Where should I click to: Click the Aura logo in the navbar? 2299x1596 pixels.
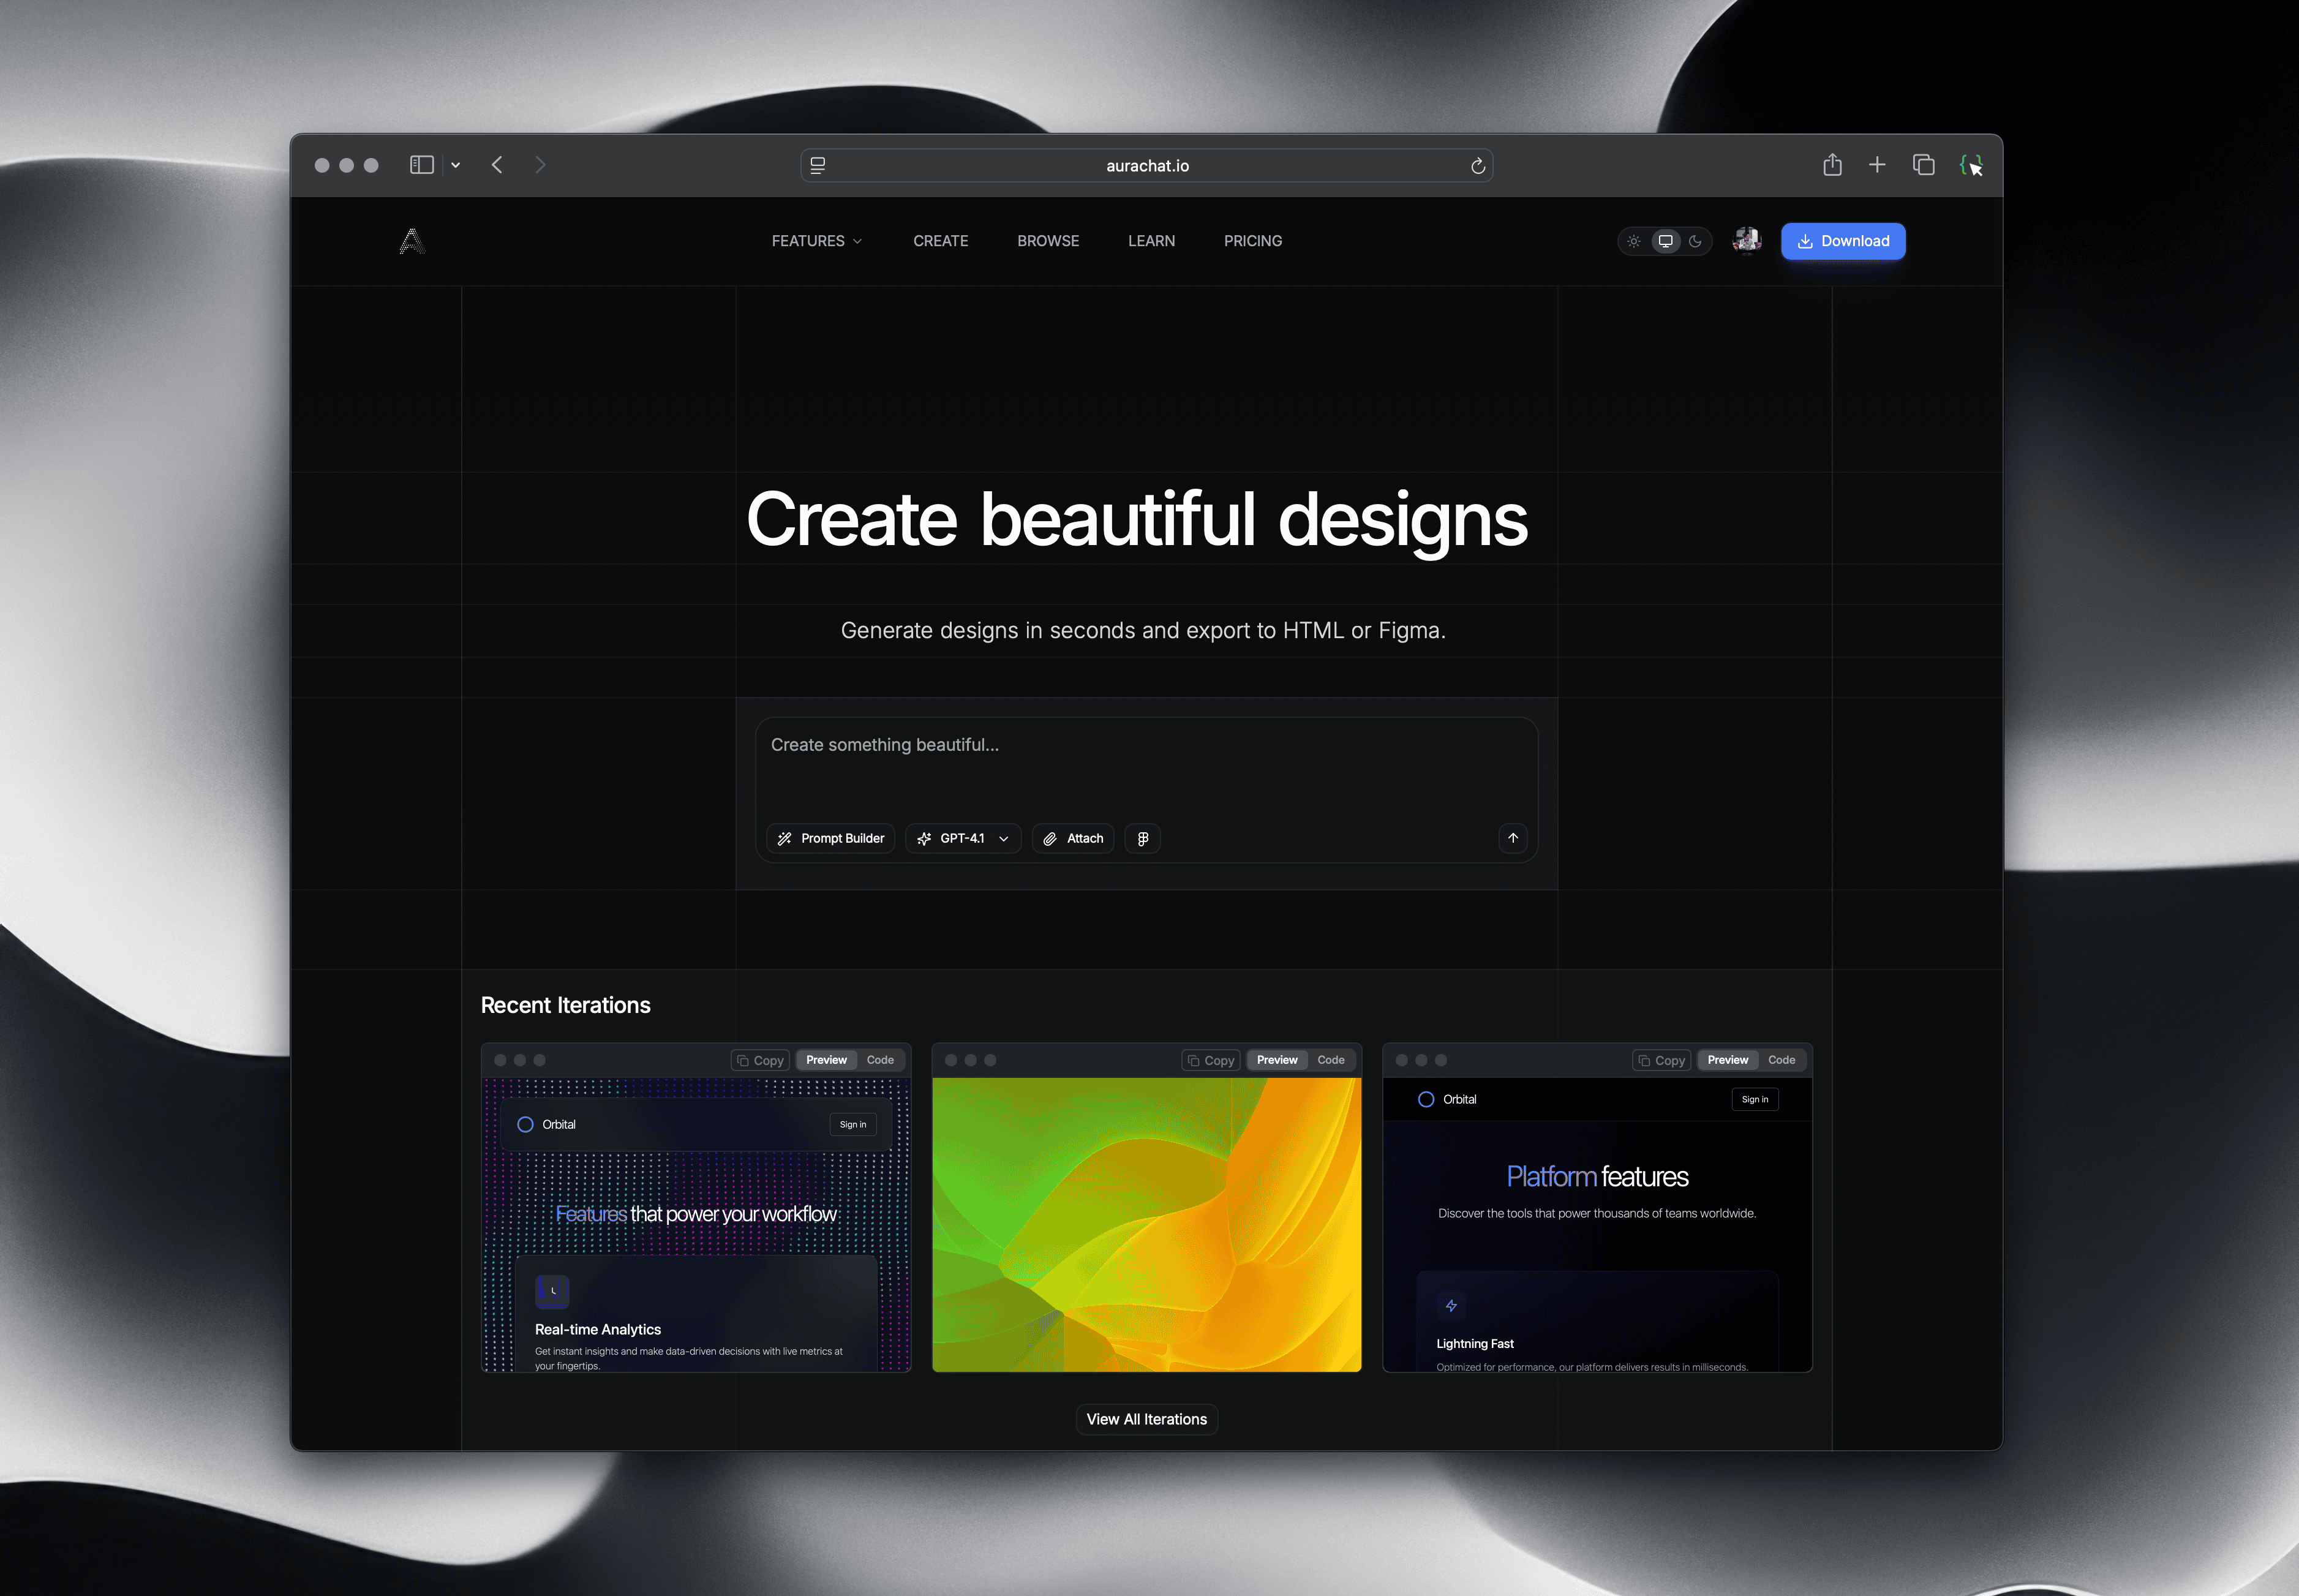pos(412,241)
